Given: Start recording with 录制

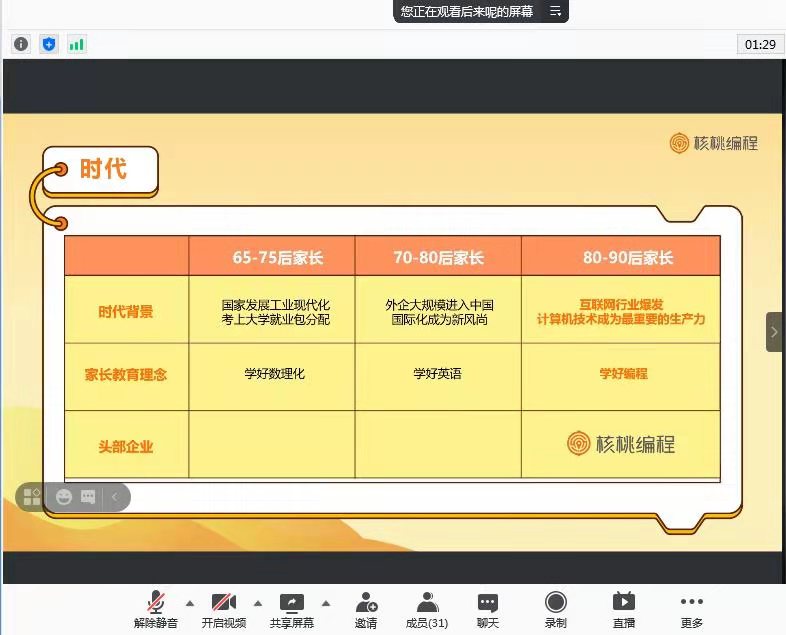Looking at the screenshot, I should pos(555,609).
